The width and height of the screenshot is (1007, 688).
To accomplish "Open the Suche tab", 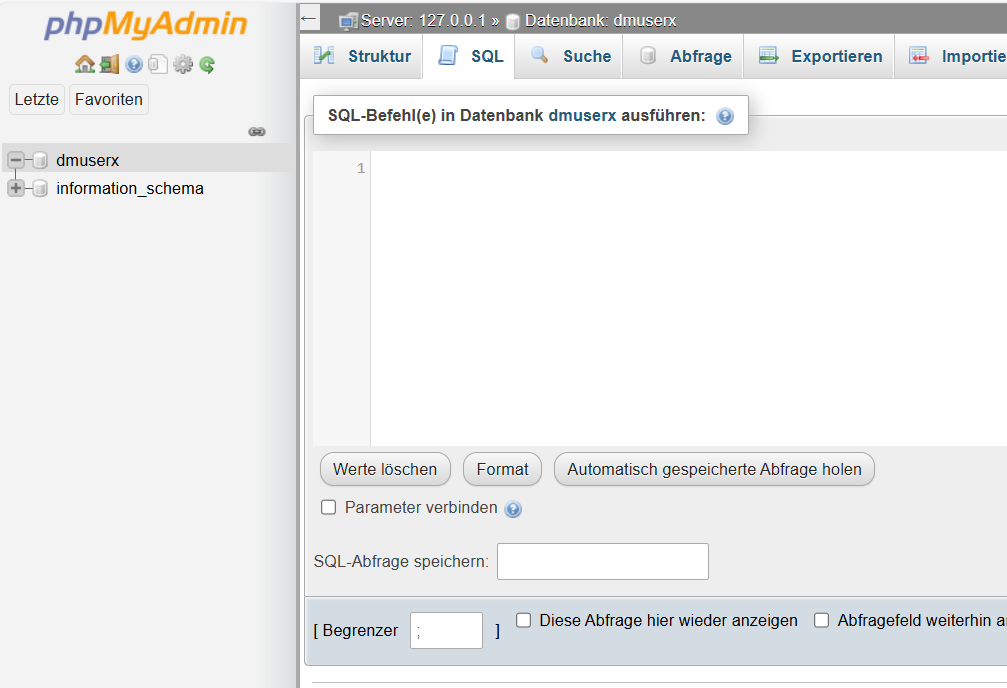I will click(569, 56).
